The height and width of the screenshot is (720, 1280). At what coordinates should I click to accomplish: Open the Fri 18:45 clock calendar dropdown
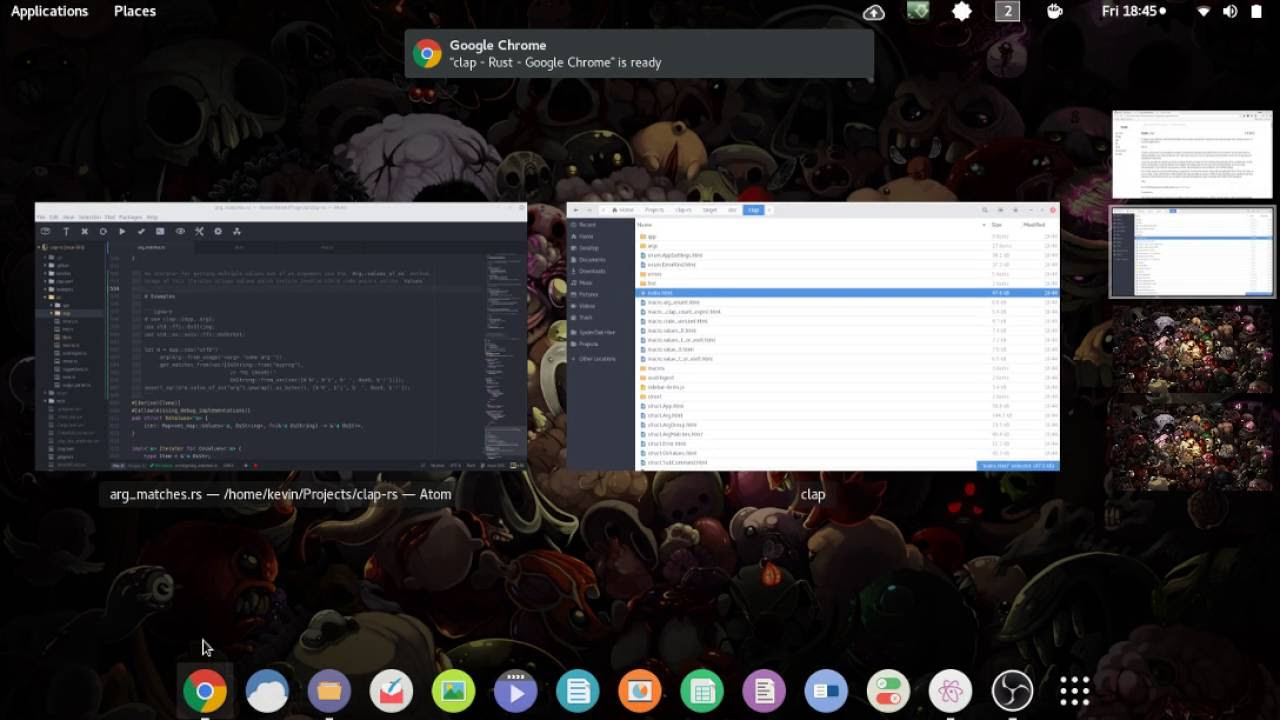point(1135,11)
